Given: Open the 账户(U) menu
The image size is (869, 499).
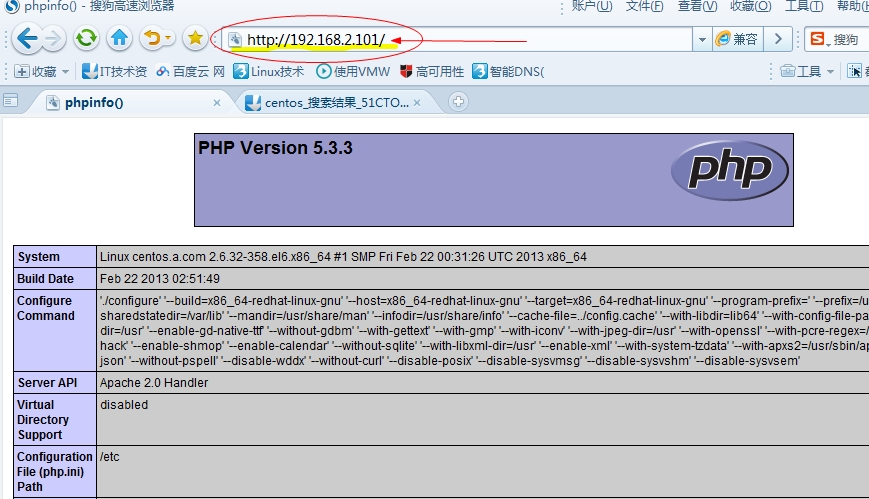Looking at the screenshot, I should point(592,6).
